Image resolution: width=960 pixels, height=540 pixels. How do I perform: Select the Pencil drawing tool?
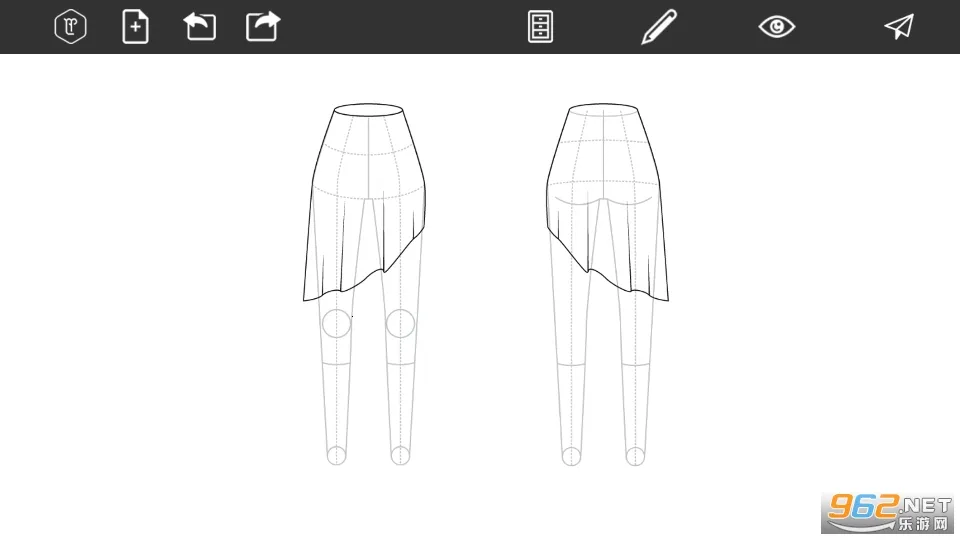(658, 27)
